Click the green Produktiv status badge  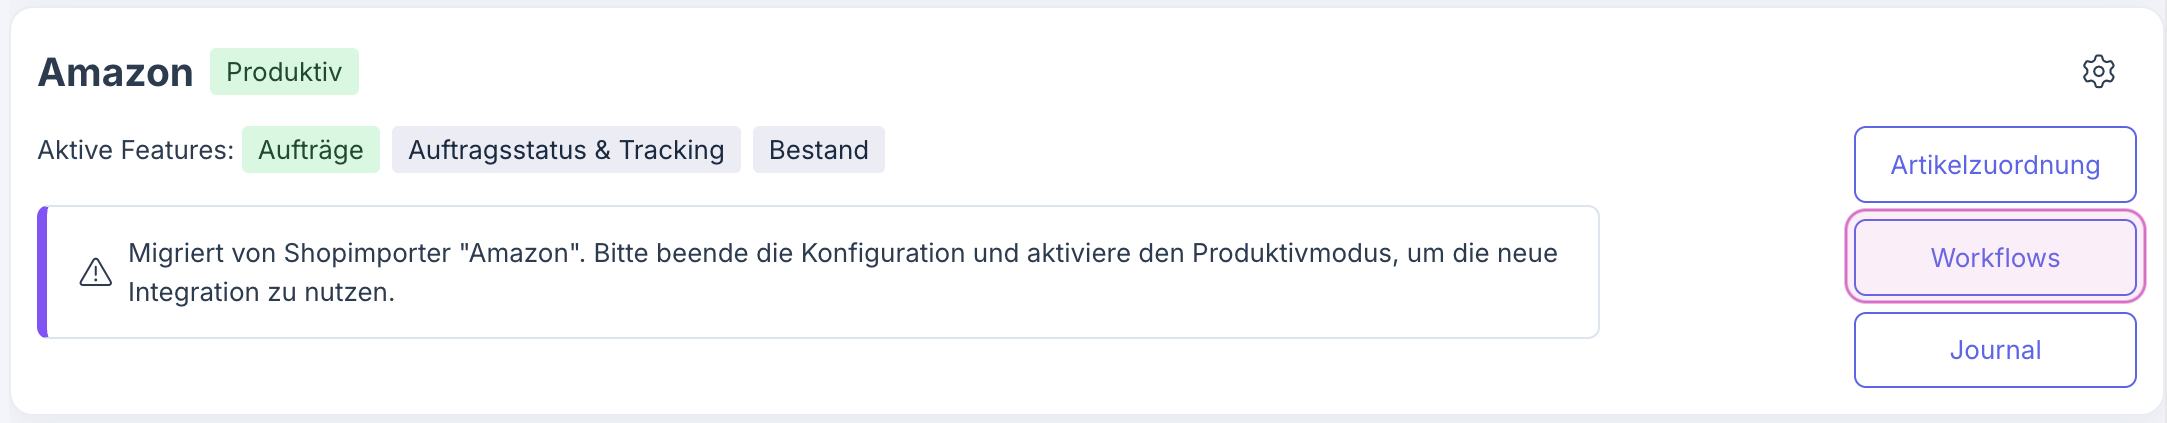click(x=284, y=72)
